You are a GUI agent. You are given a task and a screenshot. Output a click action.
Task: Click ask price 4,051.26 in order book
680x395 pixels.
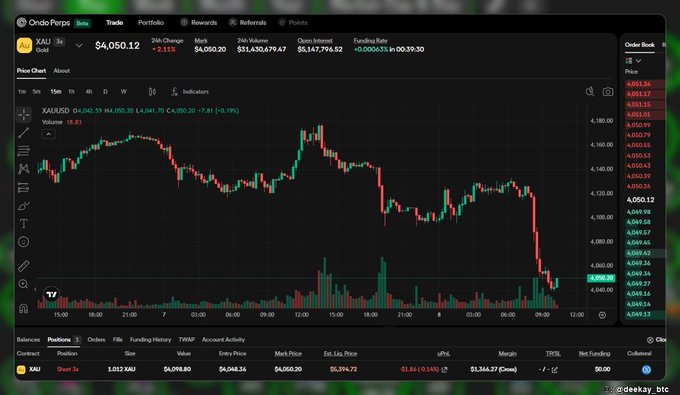638,84
